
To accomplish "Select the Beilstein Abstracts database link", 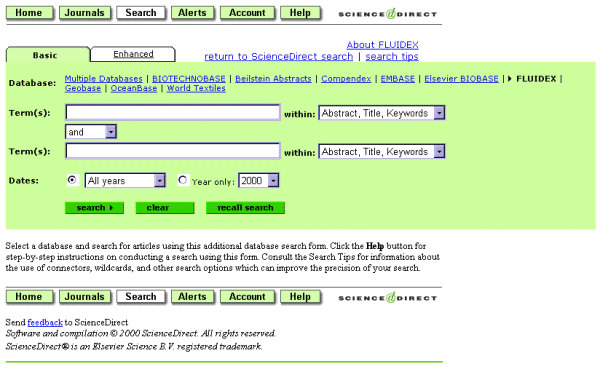I will click(273, 79).
